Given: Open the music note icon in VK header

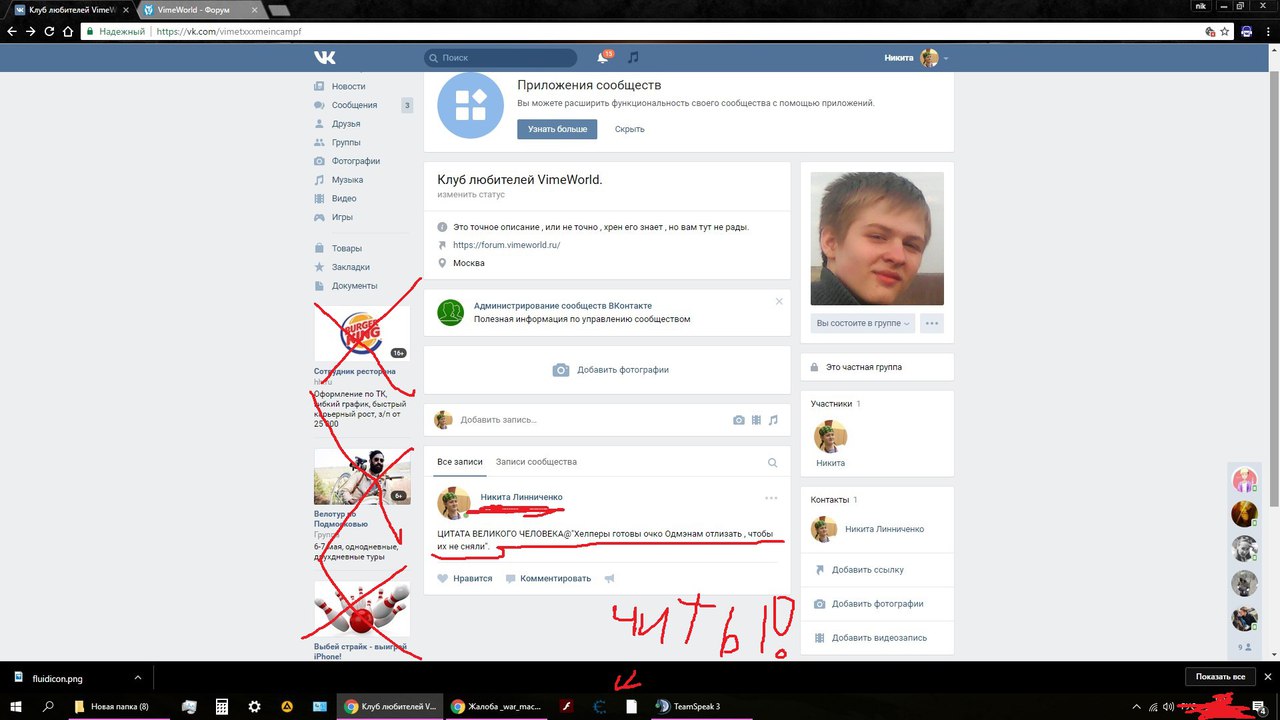Looking at the screenshot, I should [x=633, y=57].
